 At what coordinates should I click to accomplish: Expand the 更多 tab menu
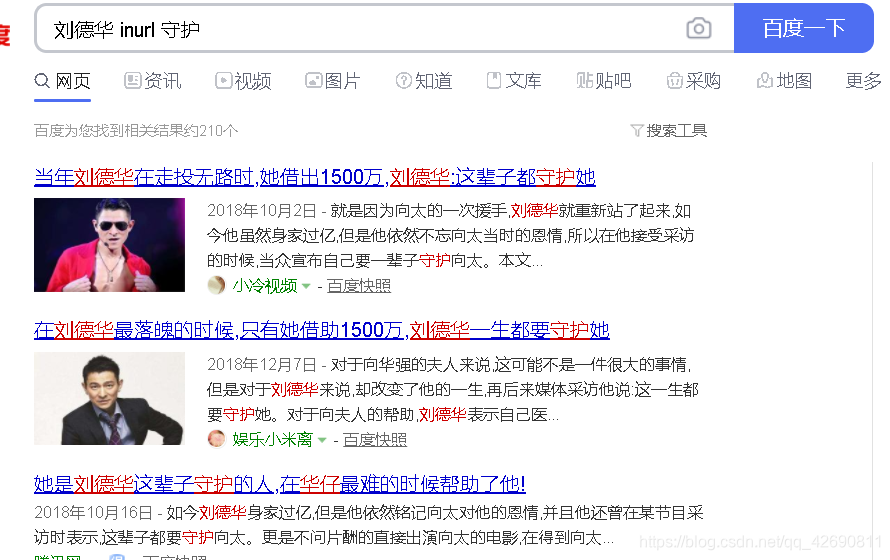tap(863, 81)
